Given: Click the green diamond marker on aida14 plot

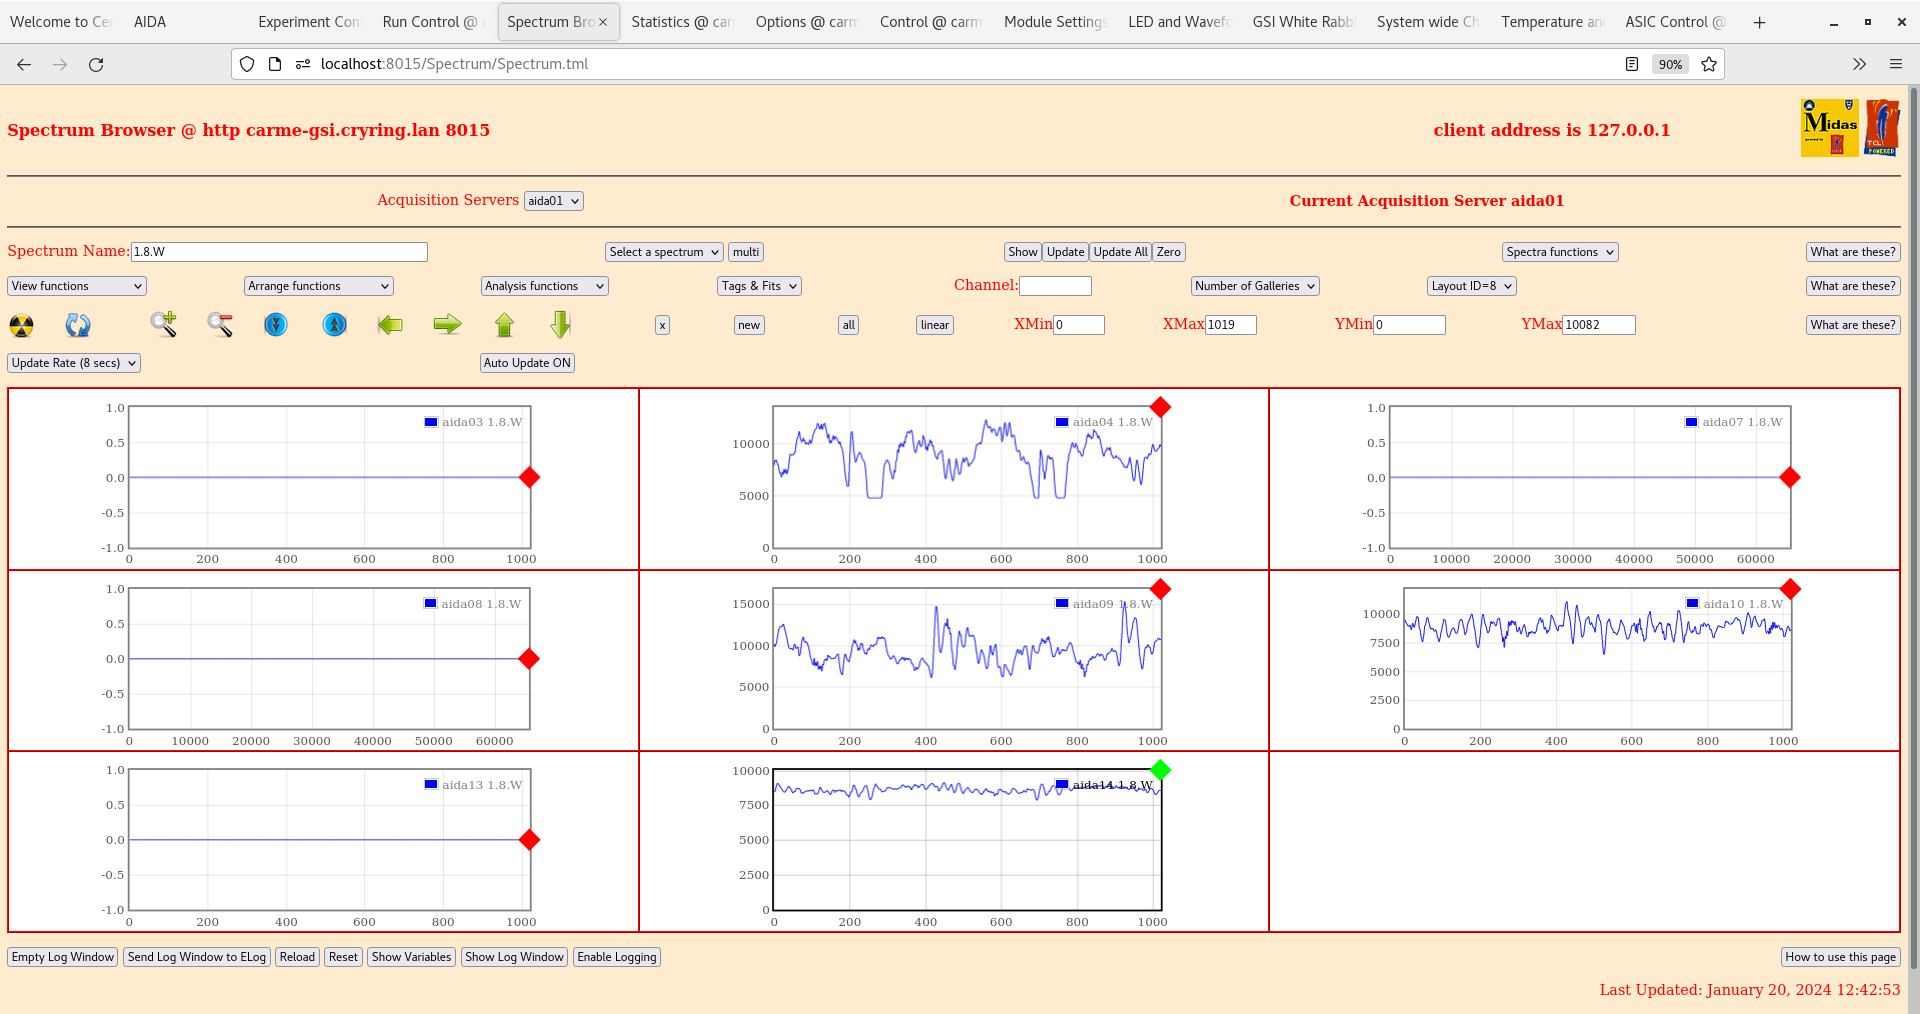Looking at the screenshot, I should [x=1160, y=770].
